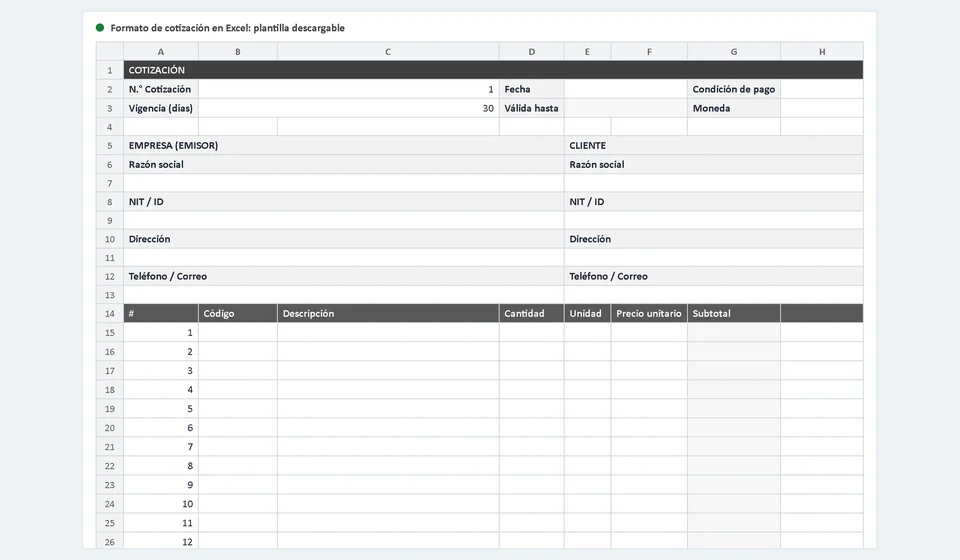Click the Moneda value cell
This screenshot has height=560, width=960.
click(x=822, y=108)
